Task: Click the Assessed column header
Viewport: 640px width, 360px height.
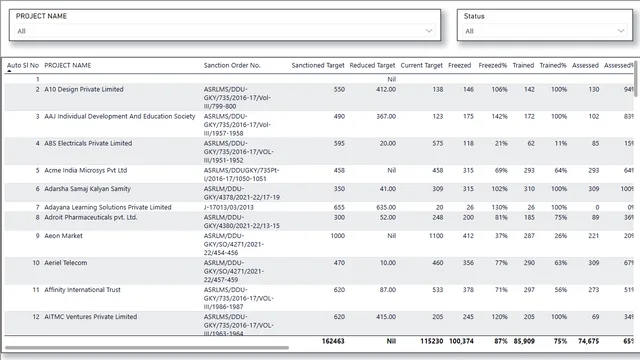Action: tap(585, 65)
